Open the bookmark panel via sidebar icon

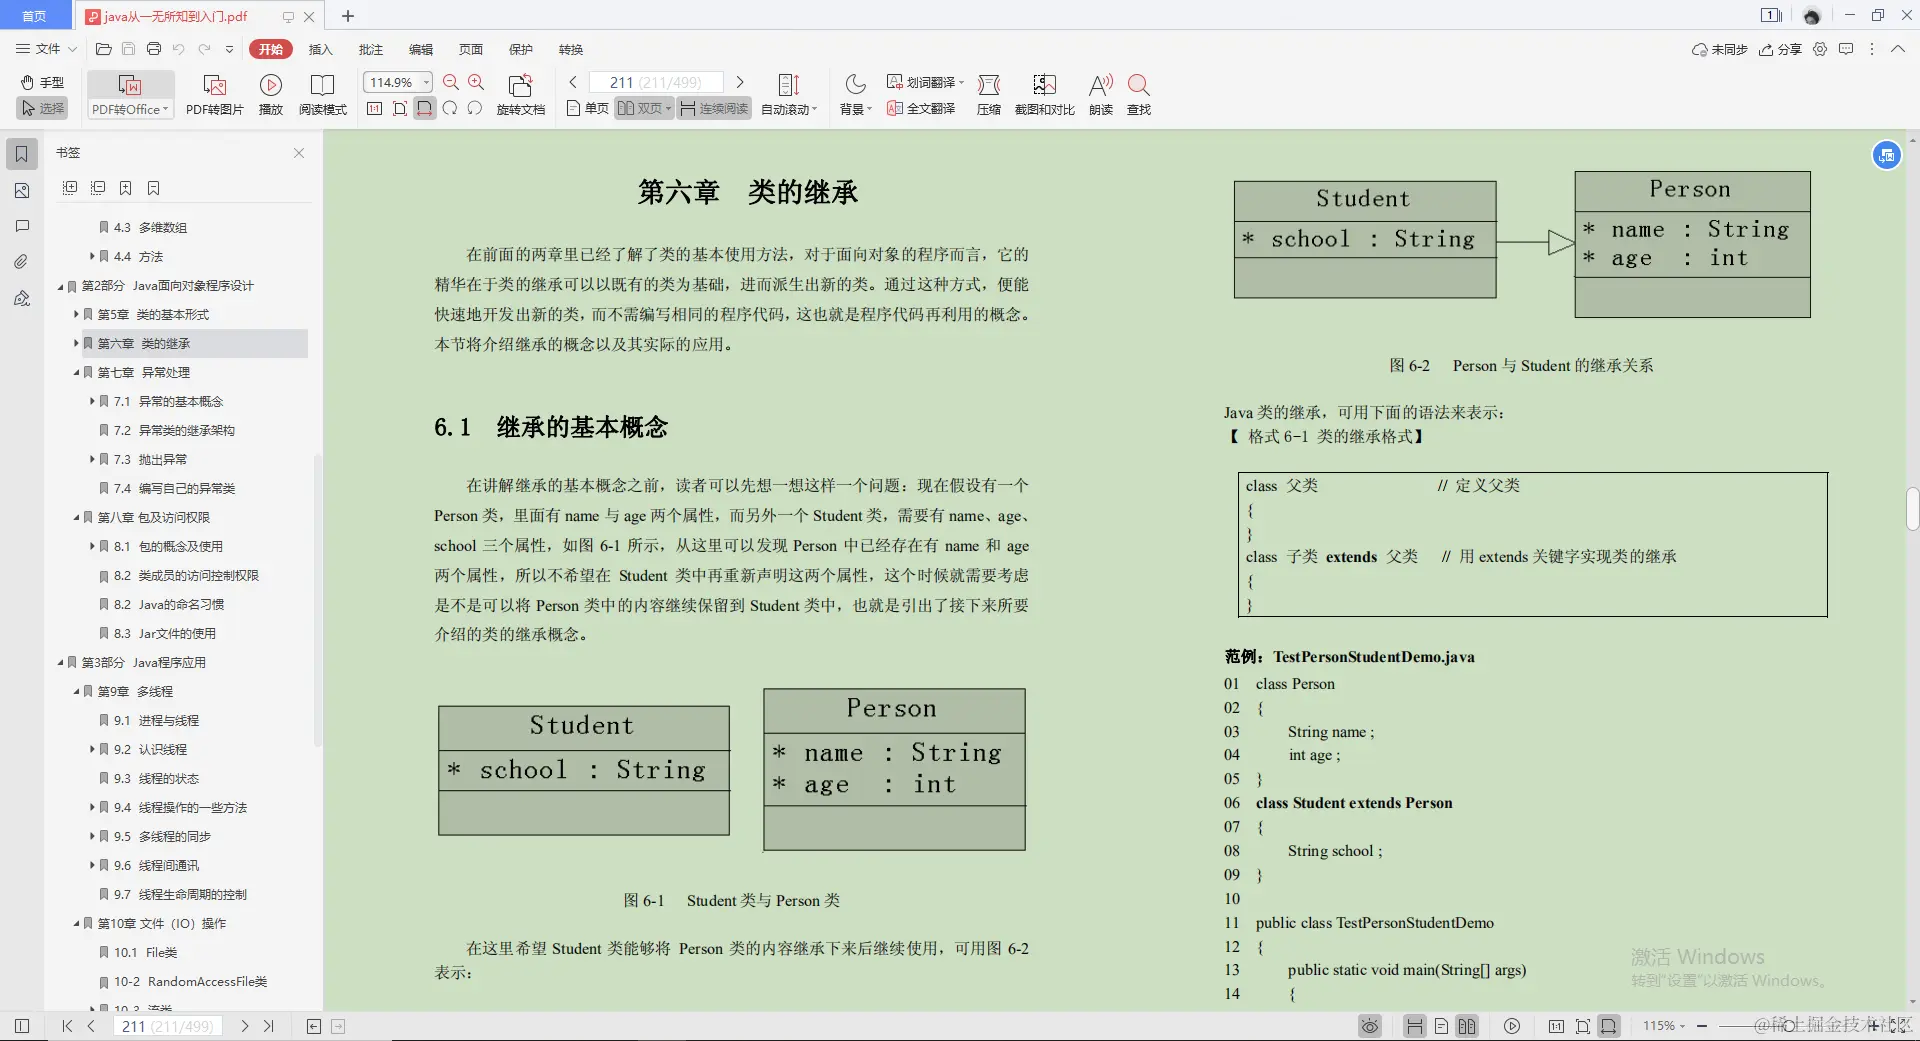[21, 154]
